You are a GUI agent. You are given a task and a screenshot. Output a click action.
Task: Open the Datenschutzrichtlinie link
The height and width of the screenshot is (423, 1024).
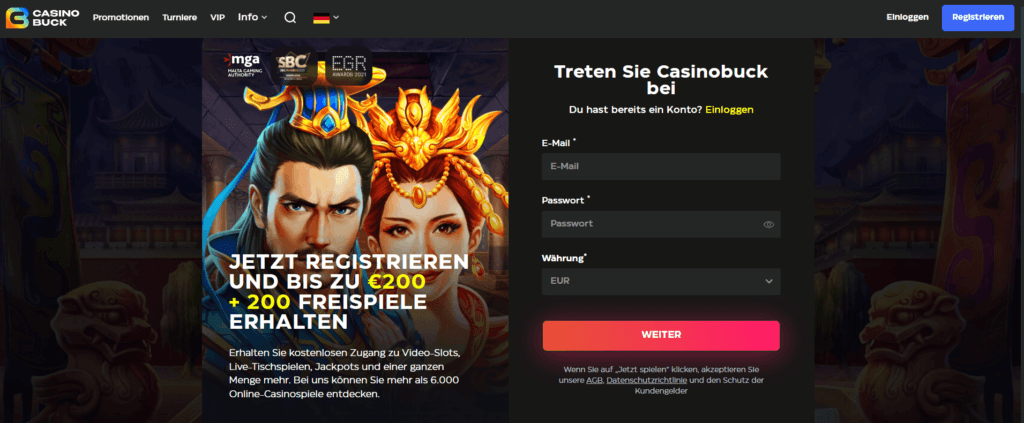tap(647, 380)
